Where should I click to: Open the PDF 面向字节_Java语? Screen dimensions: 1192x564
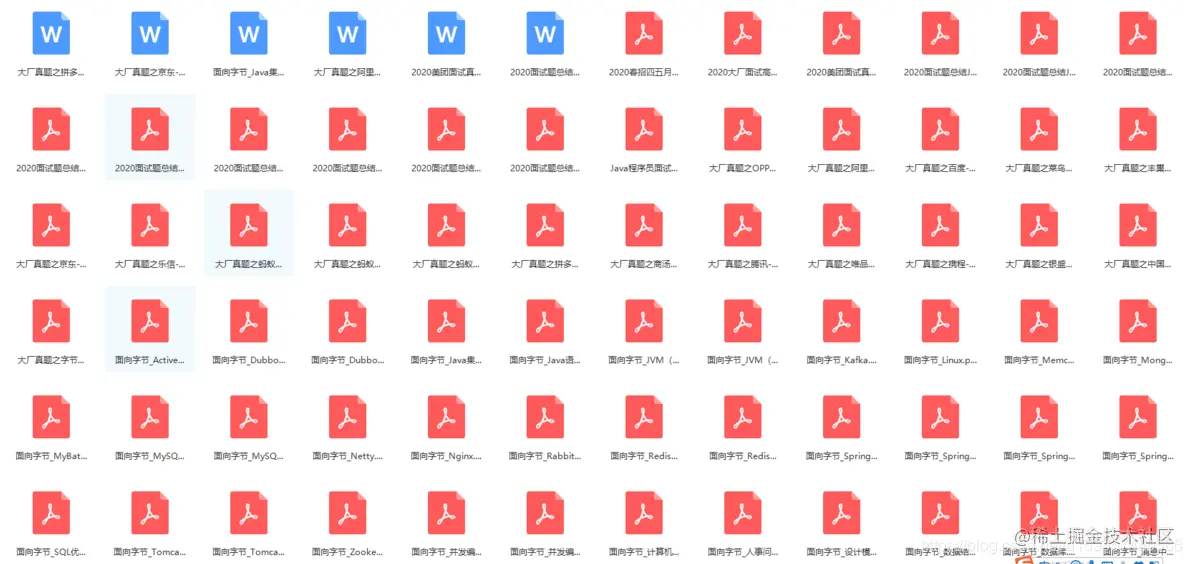[x=545, y=321]
